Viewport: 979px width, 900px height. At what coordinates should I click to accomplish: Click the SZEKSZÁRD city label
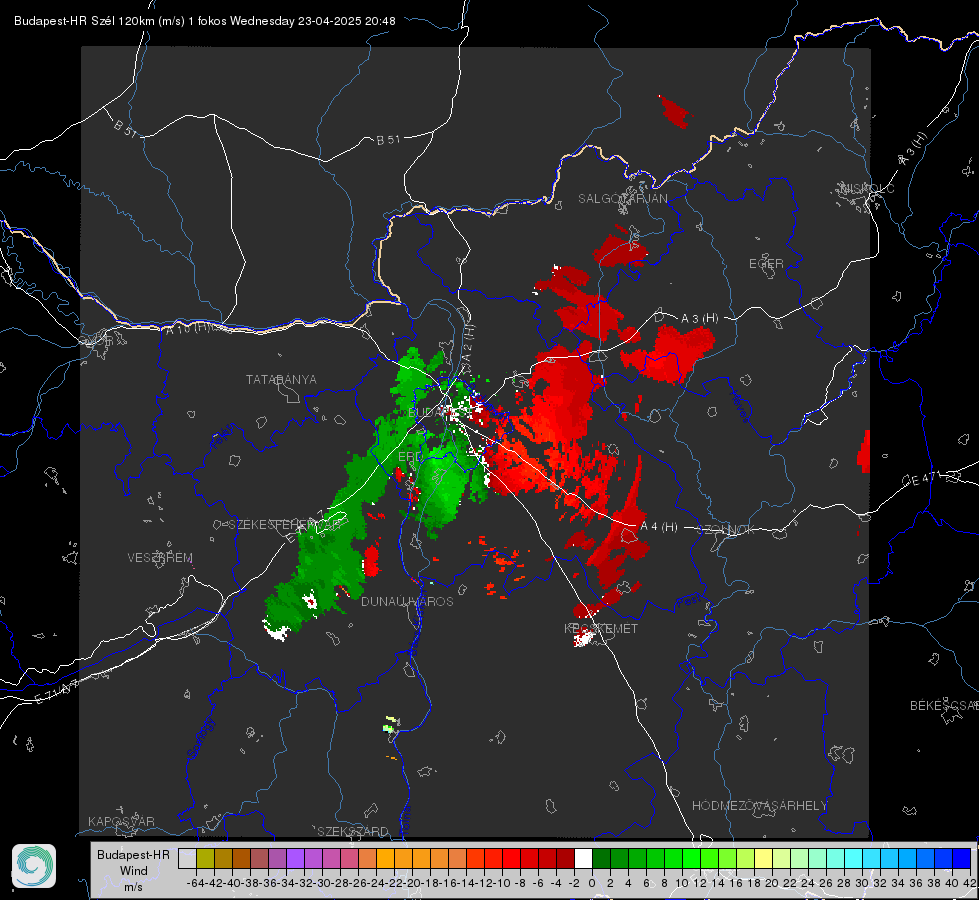point(353,831)
